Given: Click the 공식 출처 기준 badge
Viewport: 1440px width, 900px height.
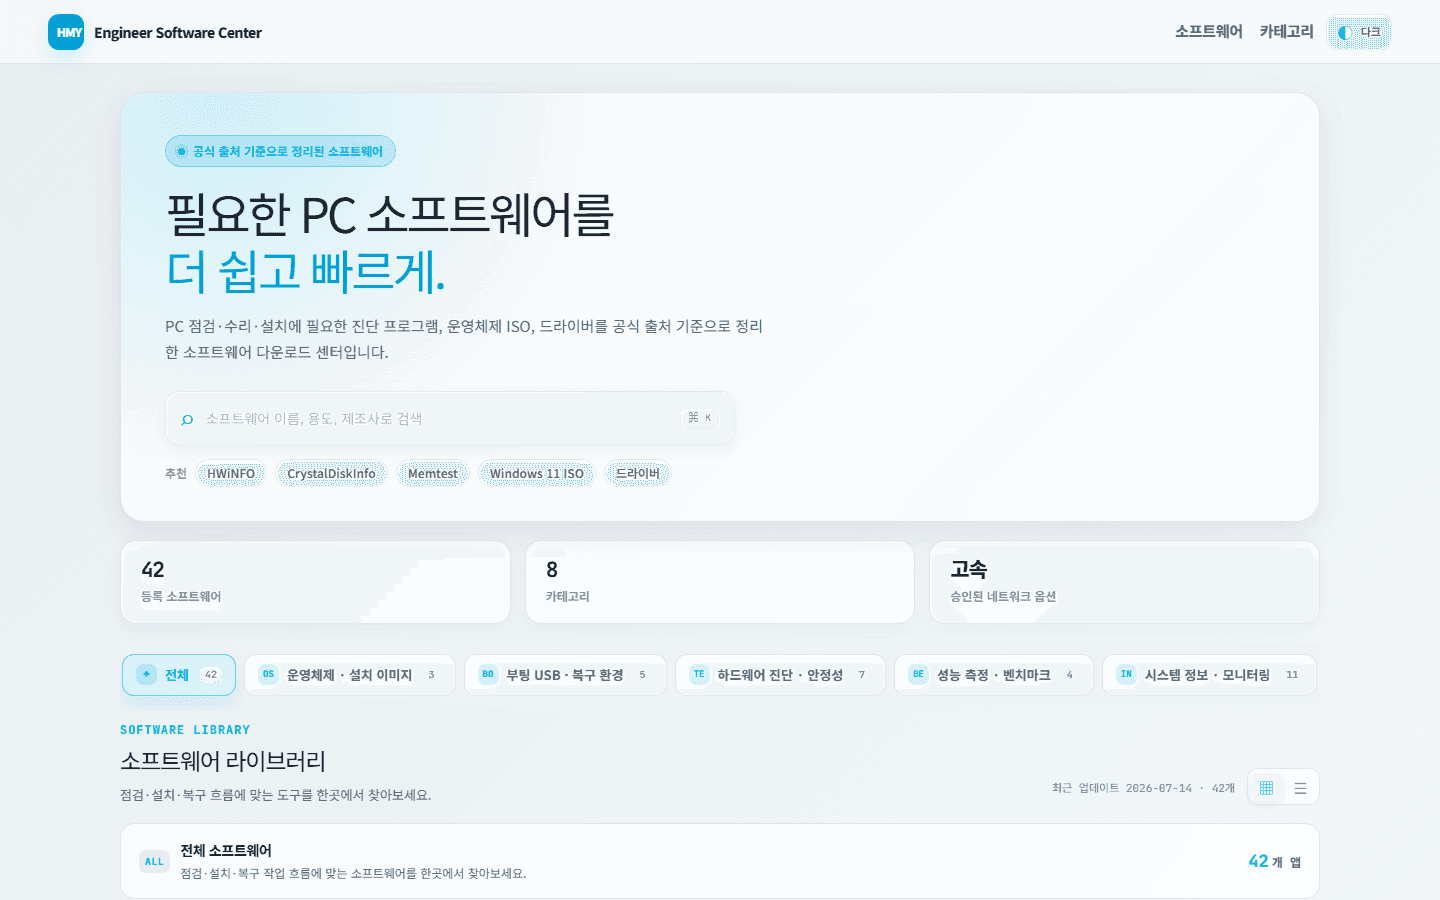Looking at the screenshot, I should click(x=280, y=151).
